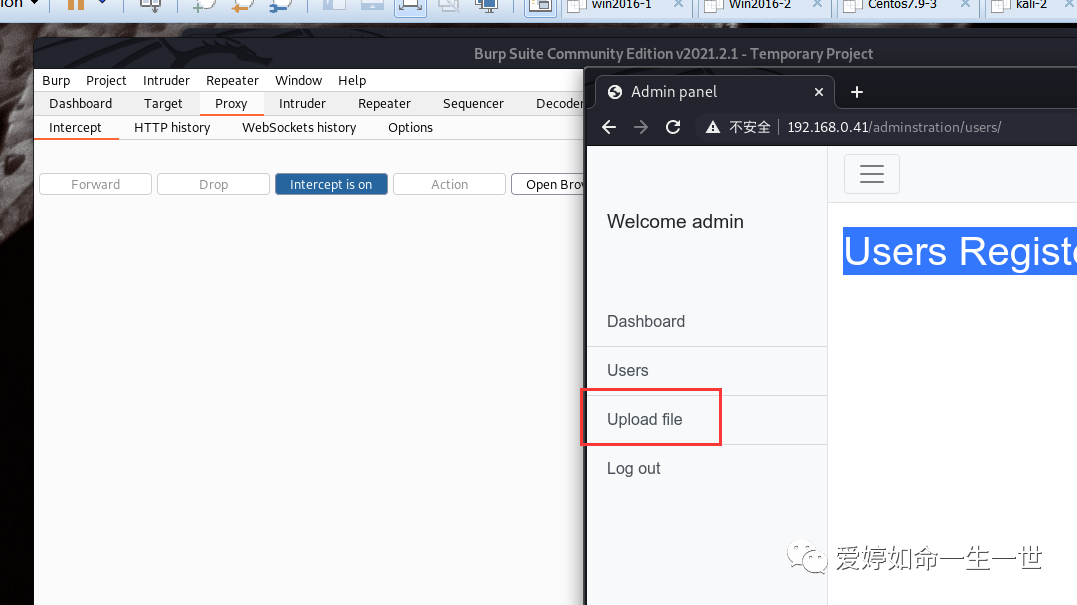Click the Drop button
The height and width of the screenshot is (605, 1077).
[x=213, y=184]
